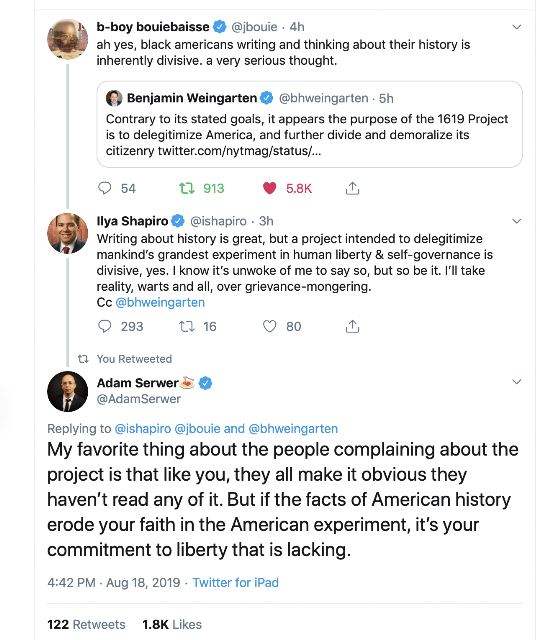556x640 pixels.
Task: Reply to Ilya Shapiro's tweet
Action: pos(105,326)
